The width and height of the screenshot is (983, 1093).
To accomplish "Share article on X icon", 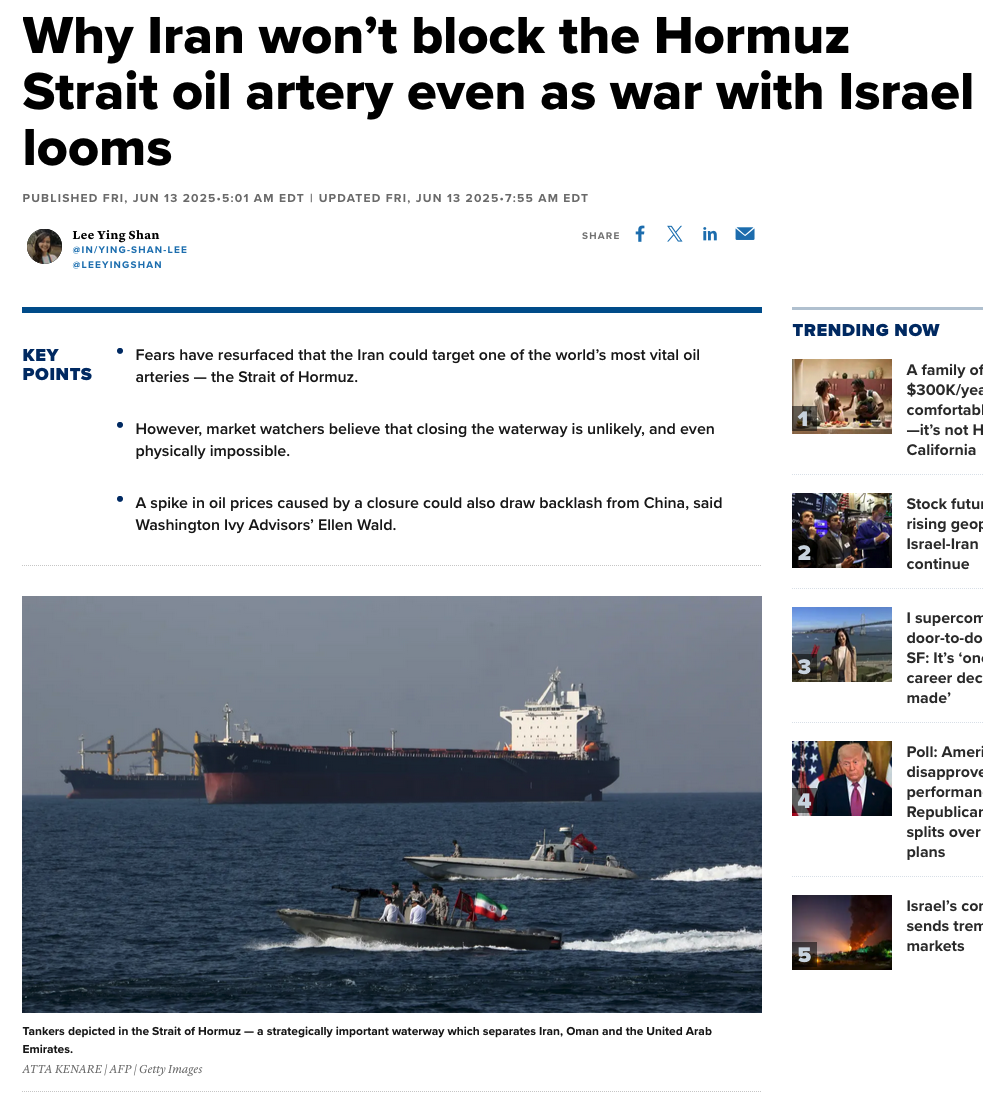I will click(x=674, y=234).
